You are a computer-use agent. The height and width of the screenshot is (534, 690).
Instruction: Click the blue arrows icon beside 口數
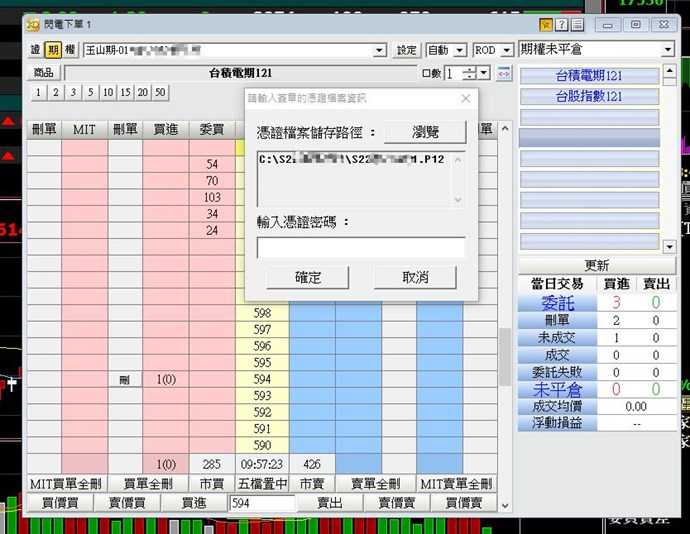504,73
